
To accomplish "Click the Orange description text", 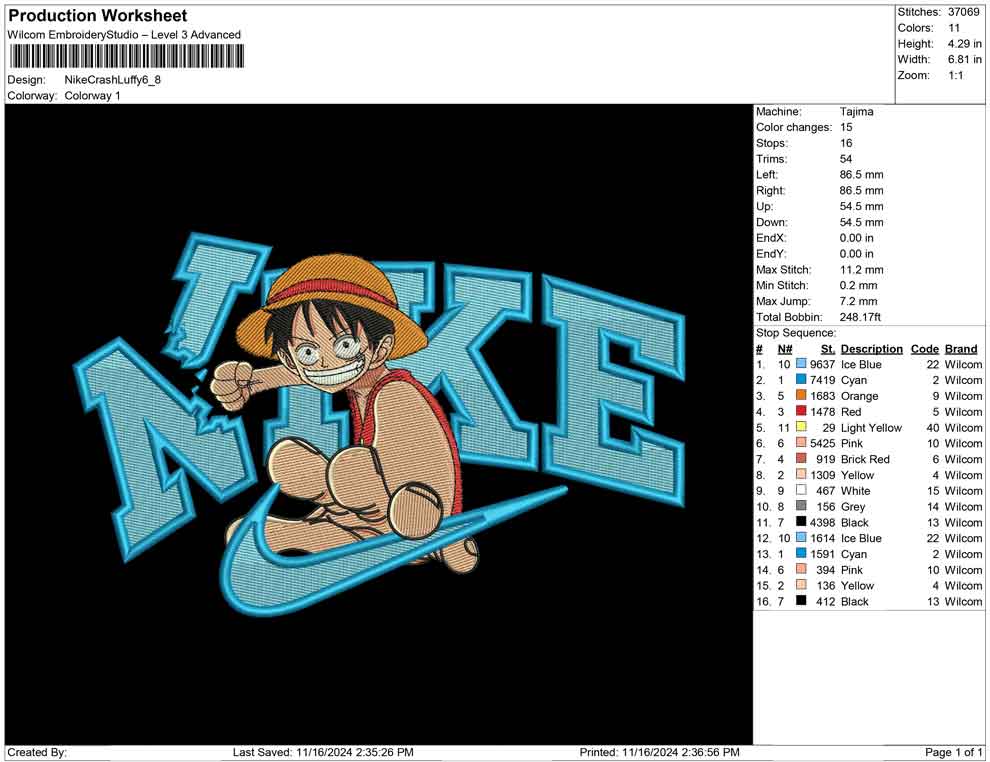I will pyautogui.click(x=859, y=396).
